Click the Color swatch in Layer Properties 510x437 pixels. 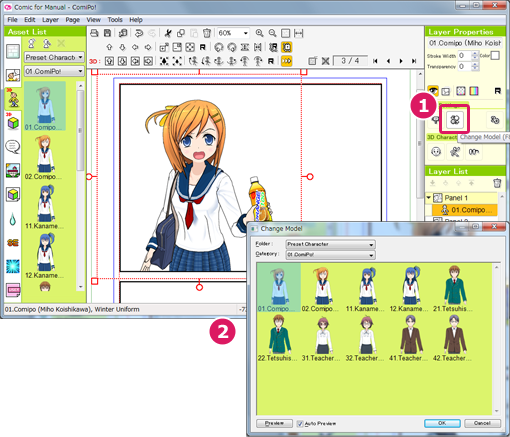[495, 55]
